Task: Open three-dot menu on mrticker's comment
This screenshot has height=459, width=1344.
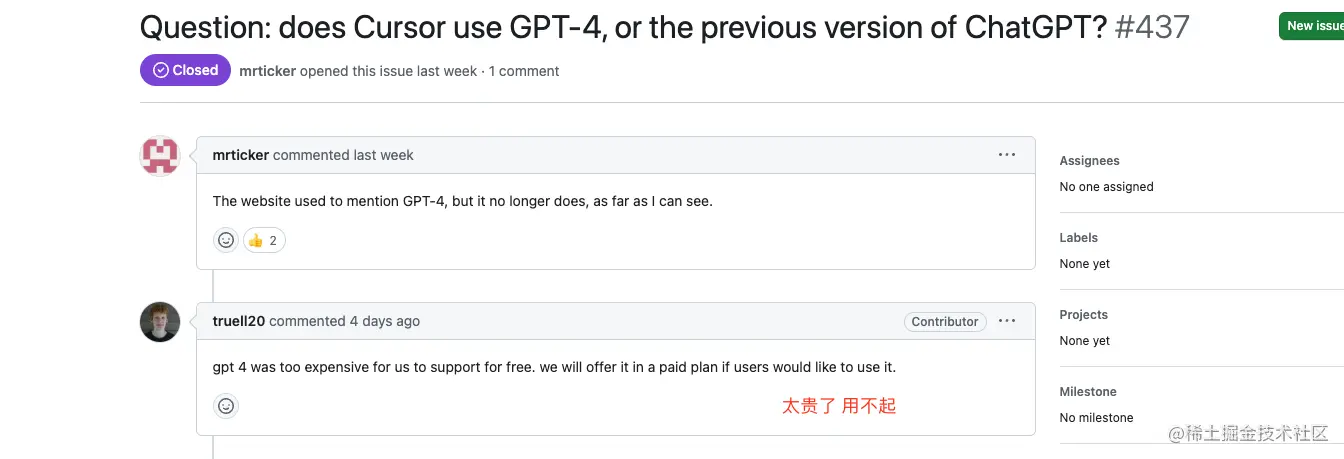Action: click(1007, 155)
